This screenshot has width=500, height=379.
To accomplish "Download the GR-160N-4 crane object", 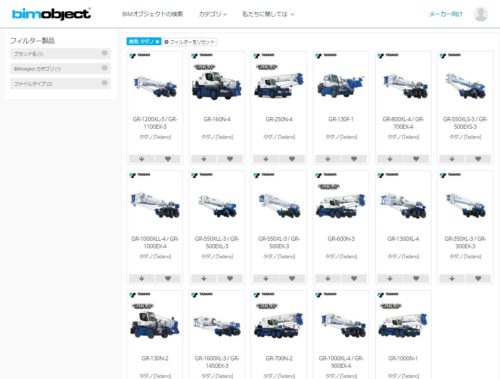I will pyautogui.click(x=204, y=159).
